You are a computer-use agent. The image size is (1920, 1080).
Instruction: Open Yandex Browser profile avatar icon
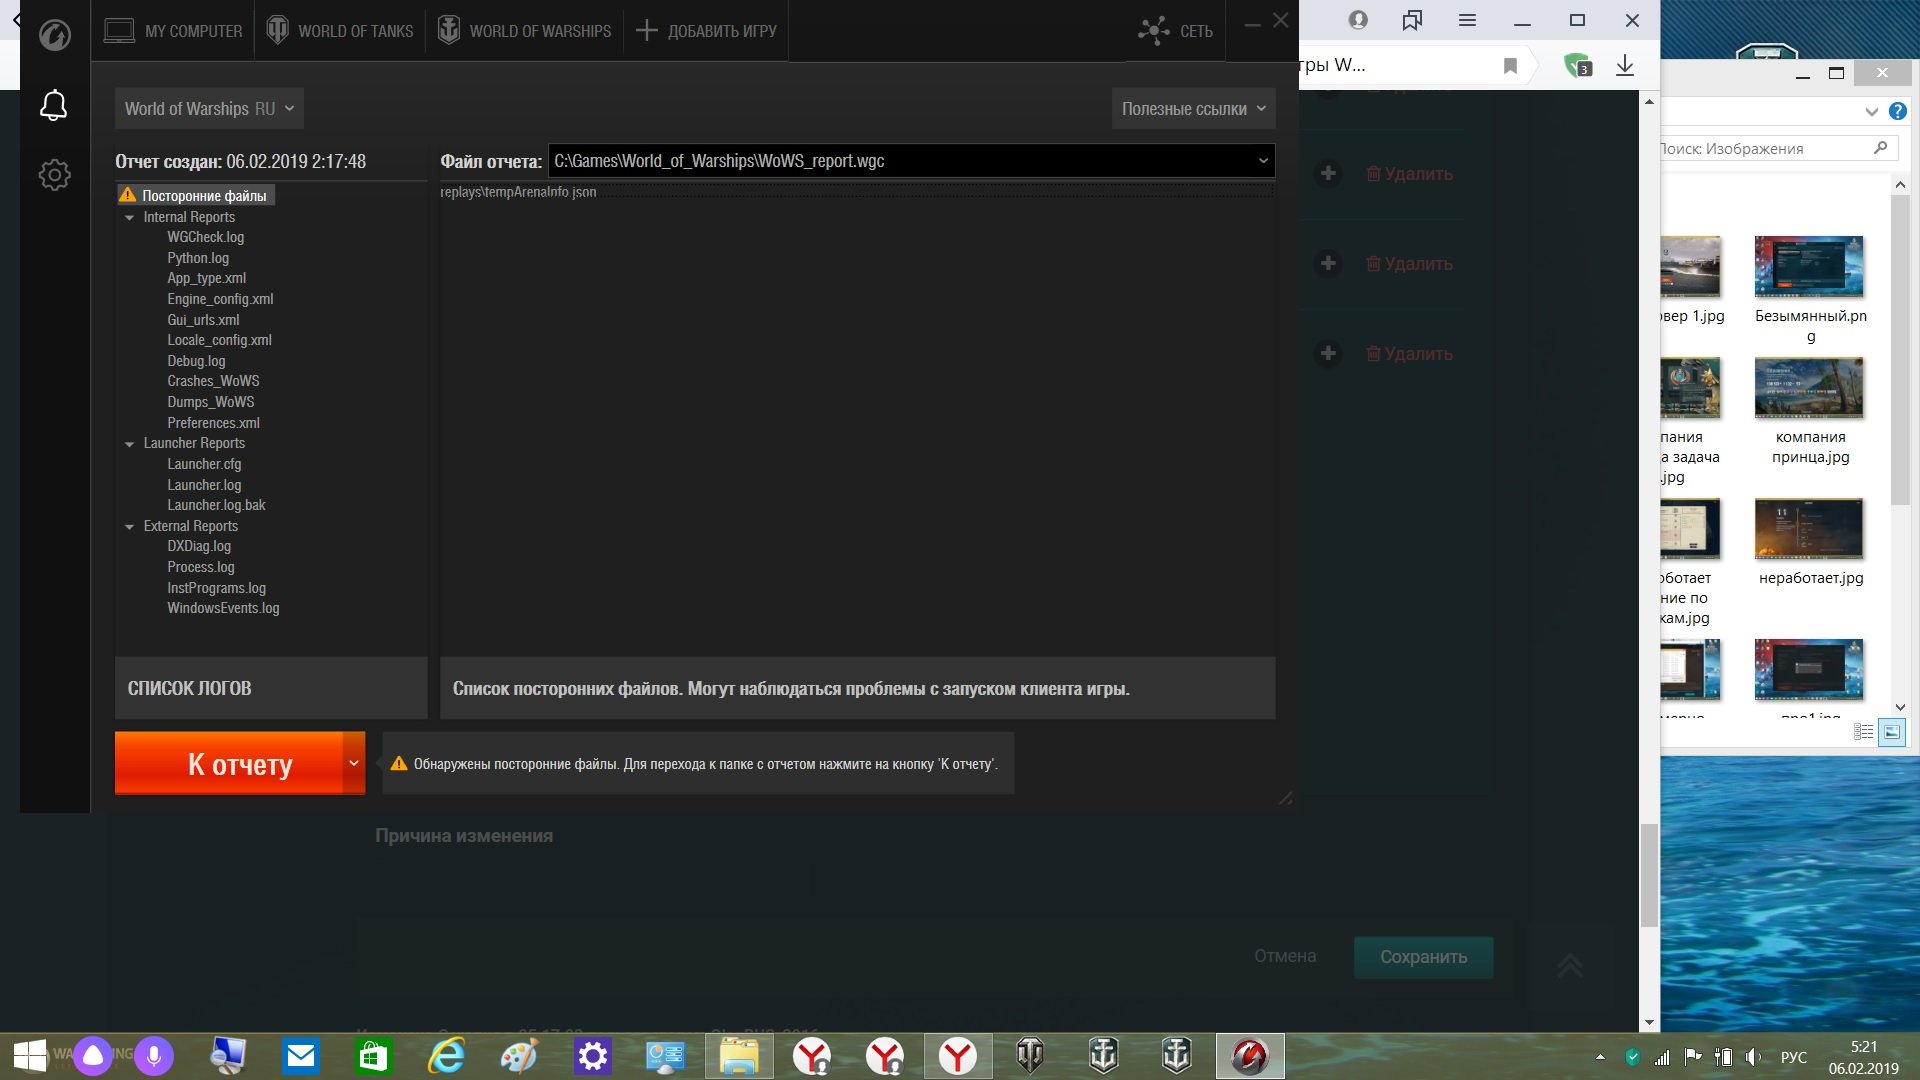pos(1357,20)
